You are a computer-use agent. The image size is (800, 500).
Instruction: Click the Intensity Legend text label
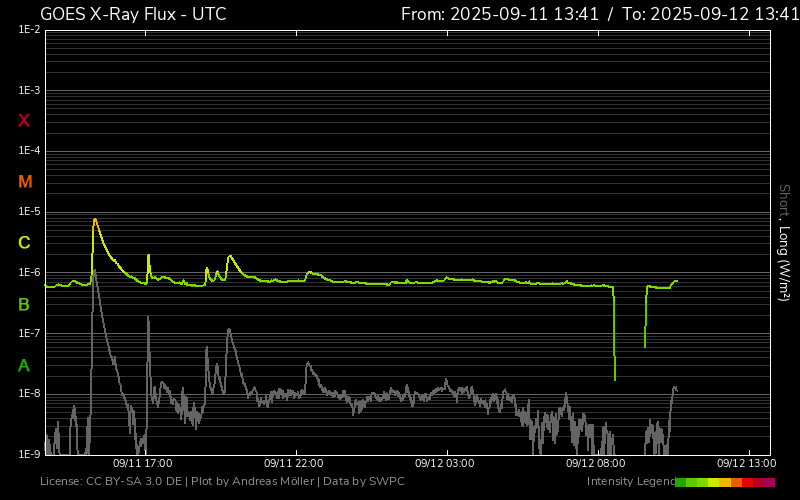pos(630,482)
